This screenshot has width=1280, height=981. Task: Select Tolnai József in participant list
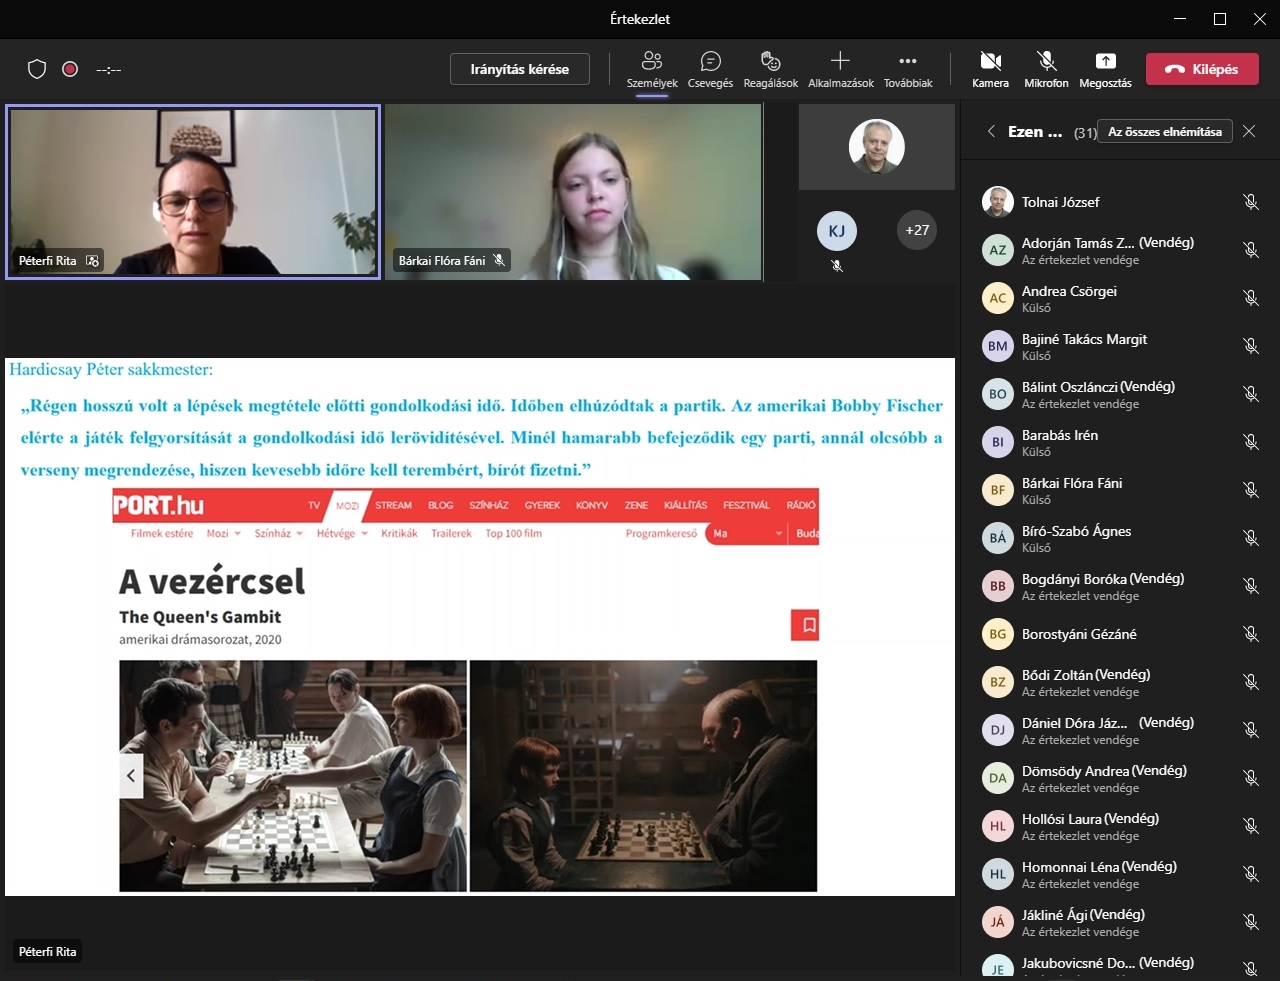1120,202
